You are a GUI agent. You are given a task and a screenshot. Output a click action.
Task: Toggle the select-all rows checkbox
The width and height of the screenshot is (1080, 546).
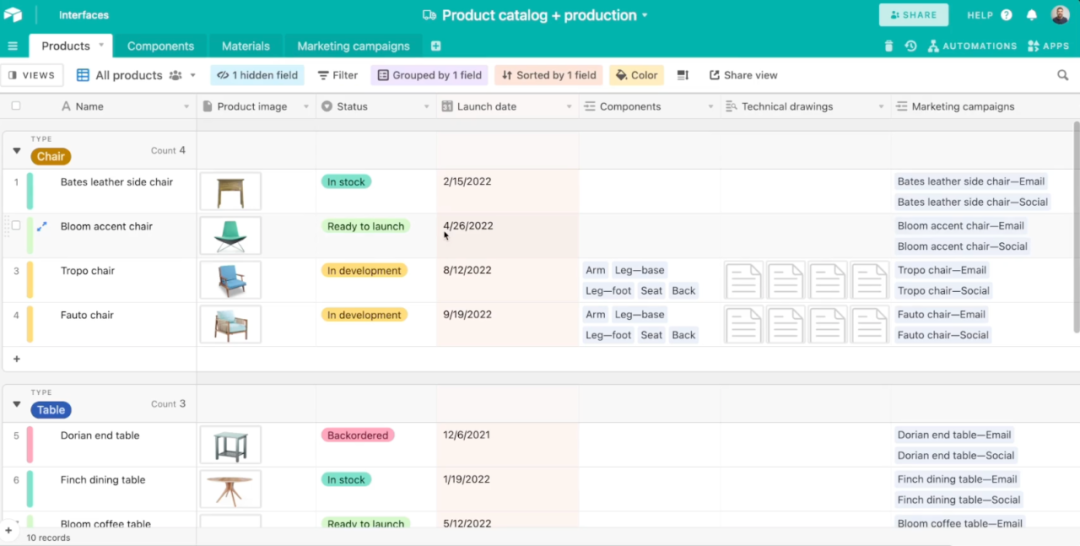pos(16,106)
